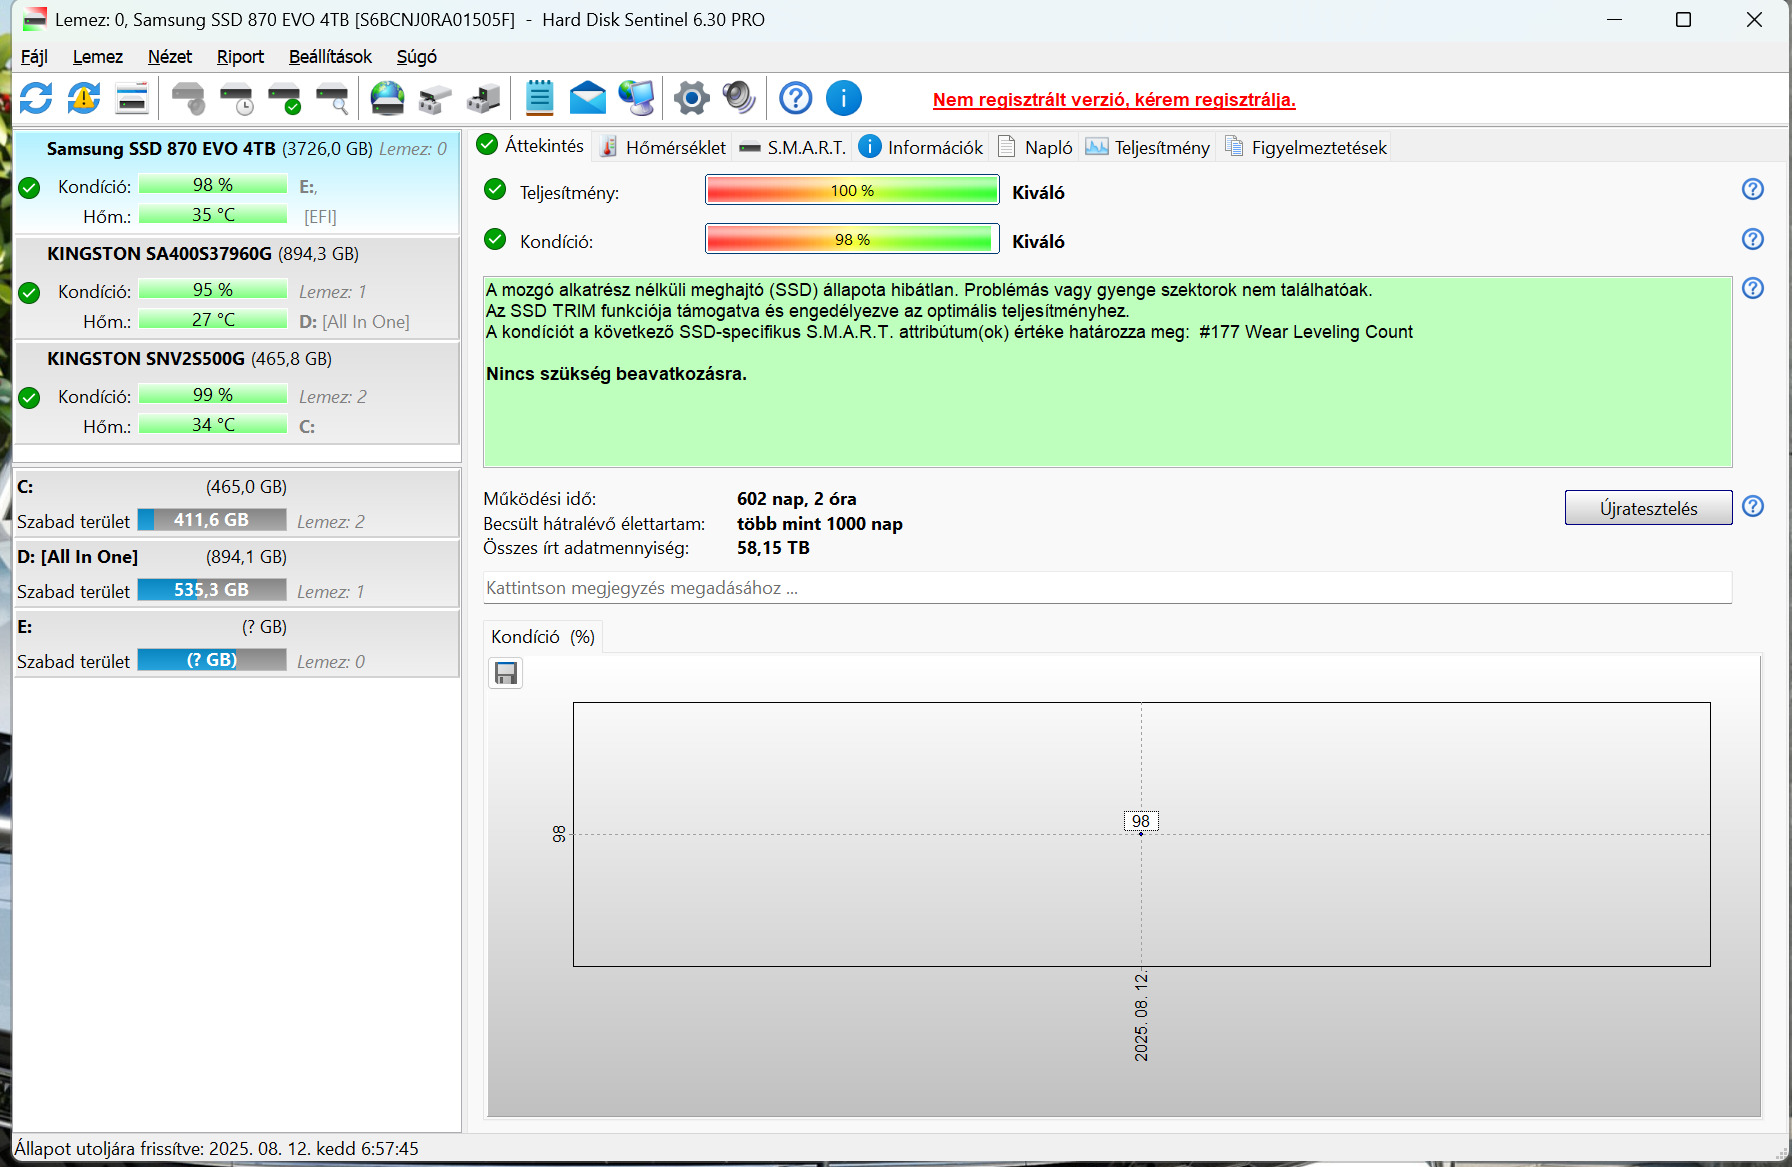The height and width of the screenshot is (1167, 1792).
Task: Click the comment field 'Kattintson megjegyzés megadásához'
Action: click(x=1107, y=588)
